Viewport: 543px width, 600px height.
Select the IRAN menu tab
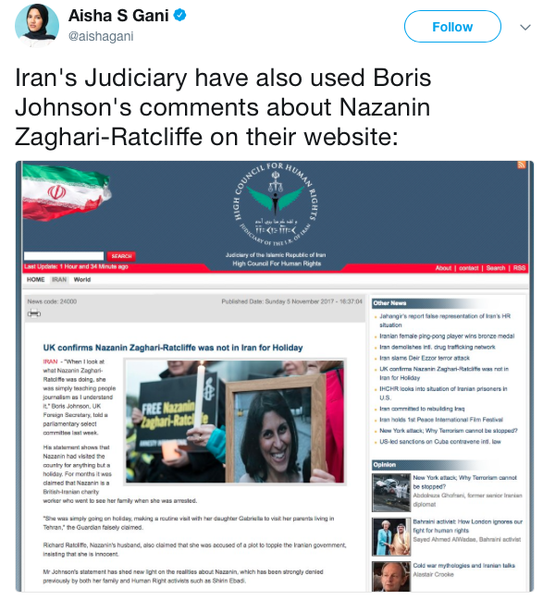59,279
